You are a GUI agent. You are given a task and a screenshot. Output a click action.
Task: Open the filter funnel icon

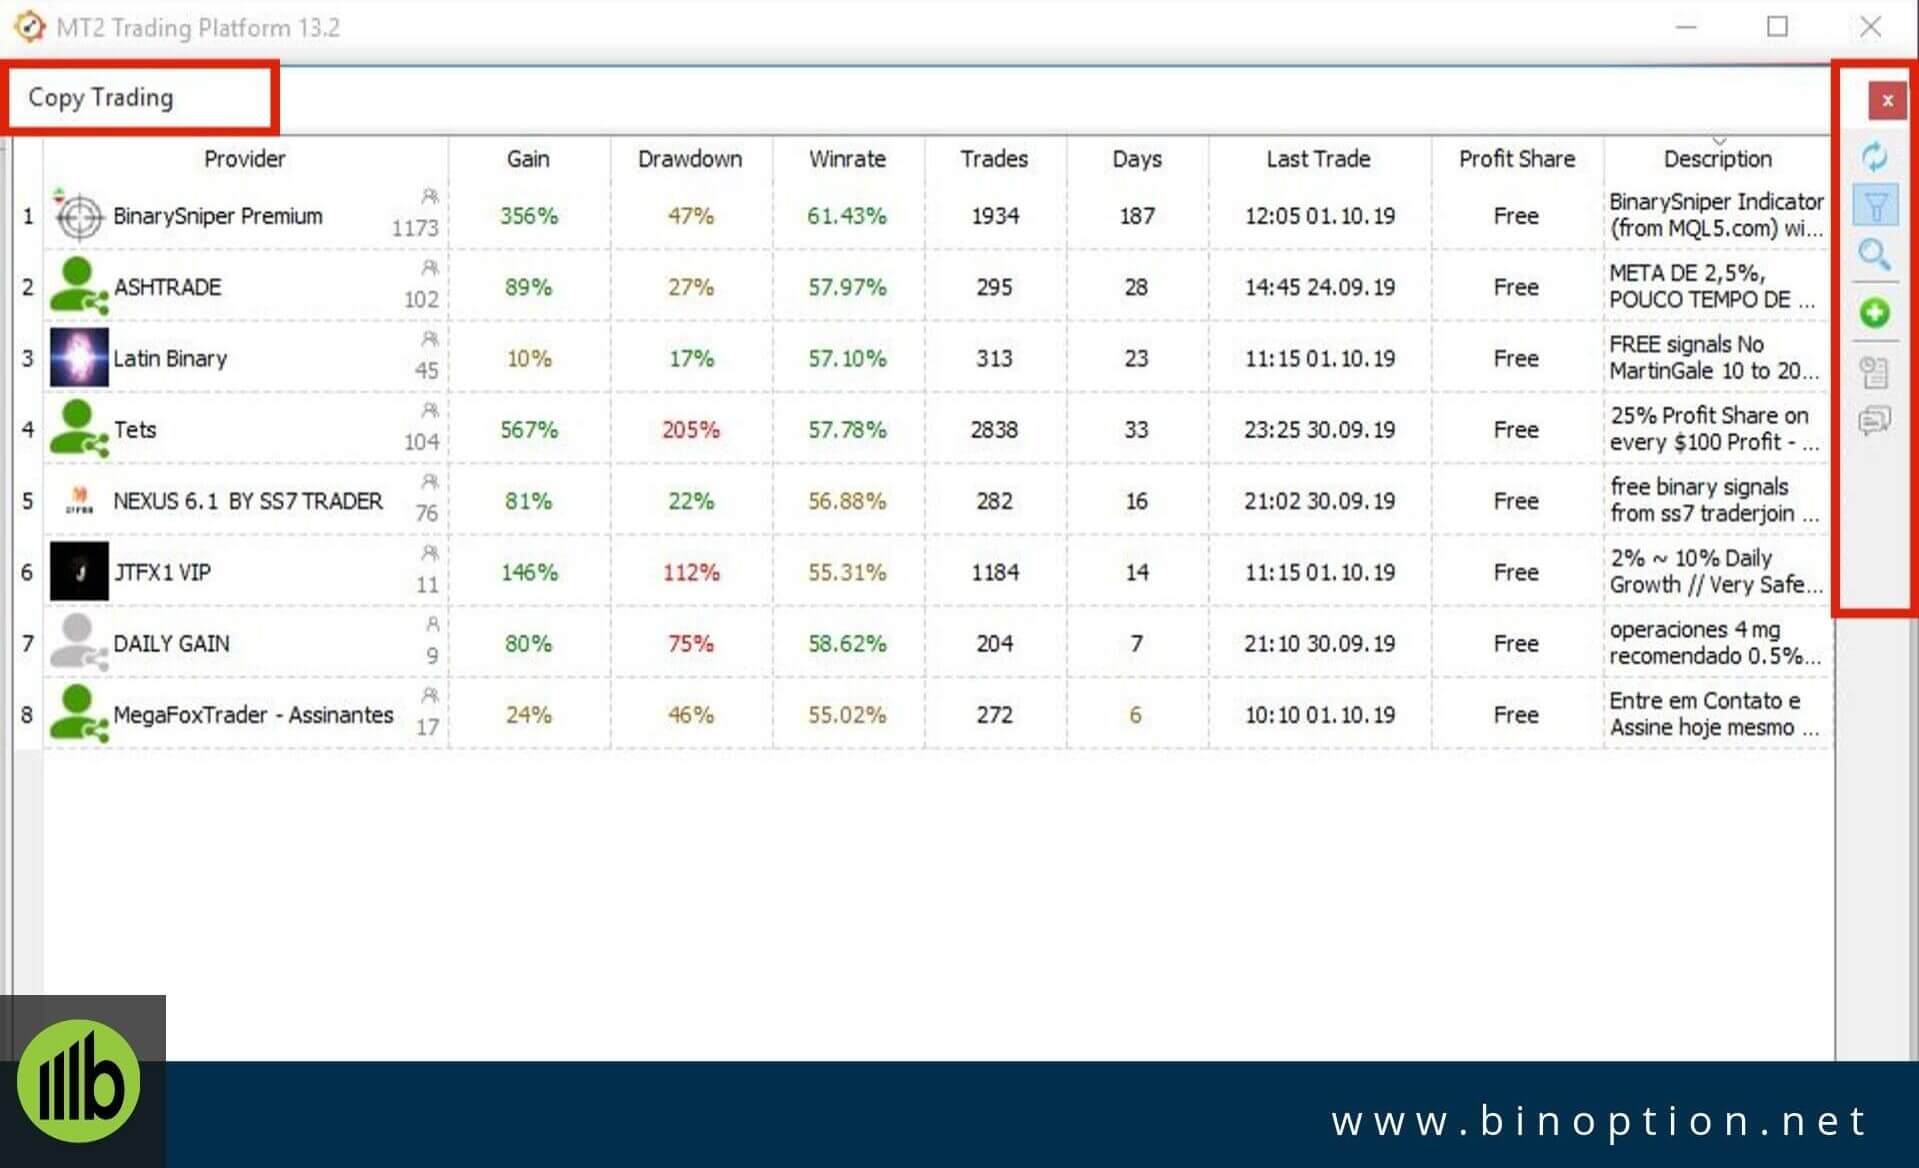pos(1875,206)
